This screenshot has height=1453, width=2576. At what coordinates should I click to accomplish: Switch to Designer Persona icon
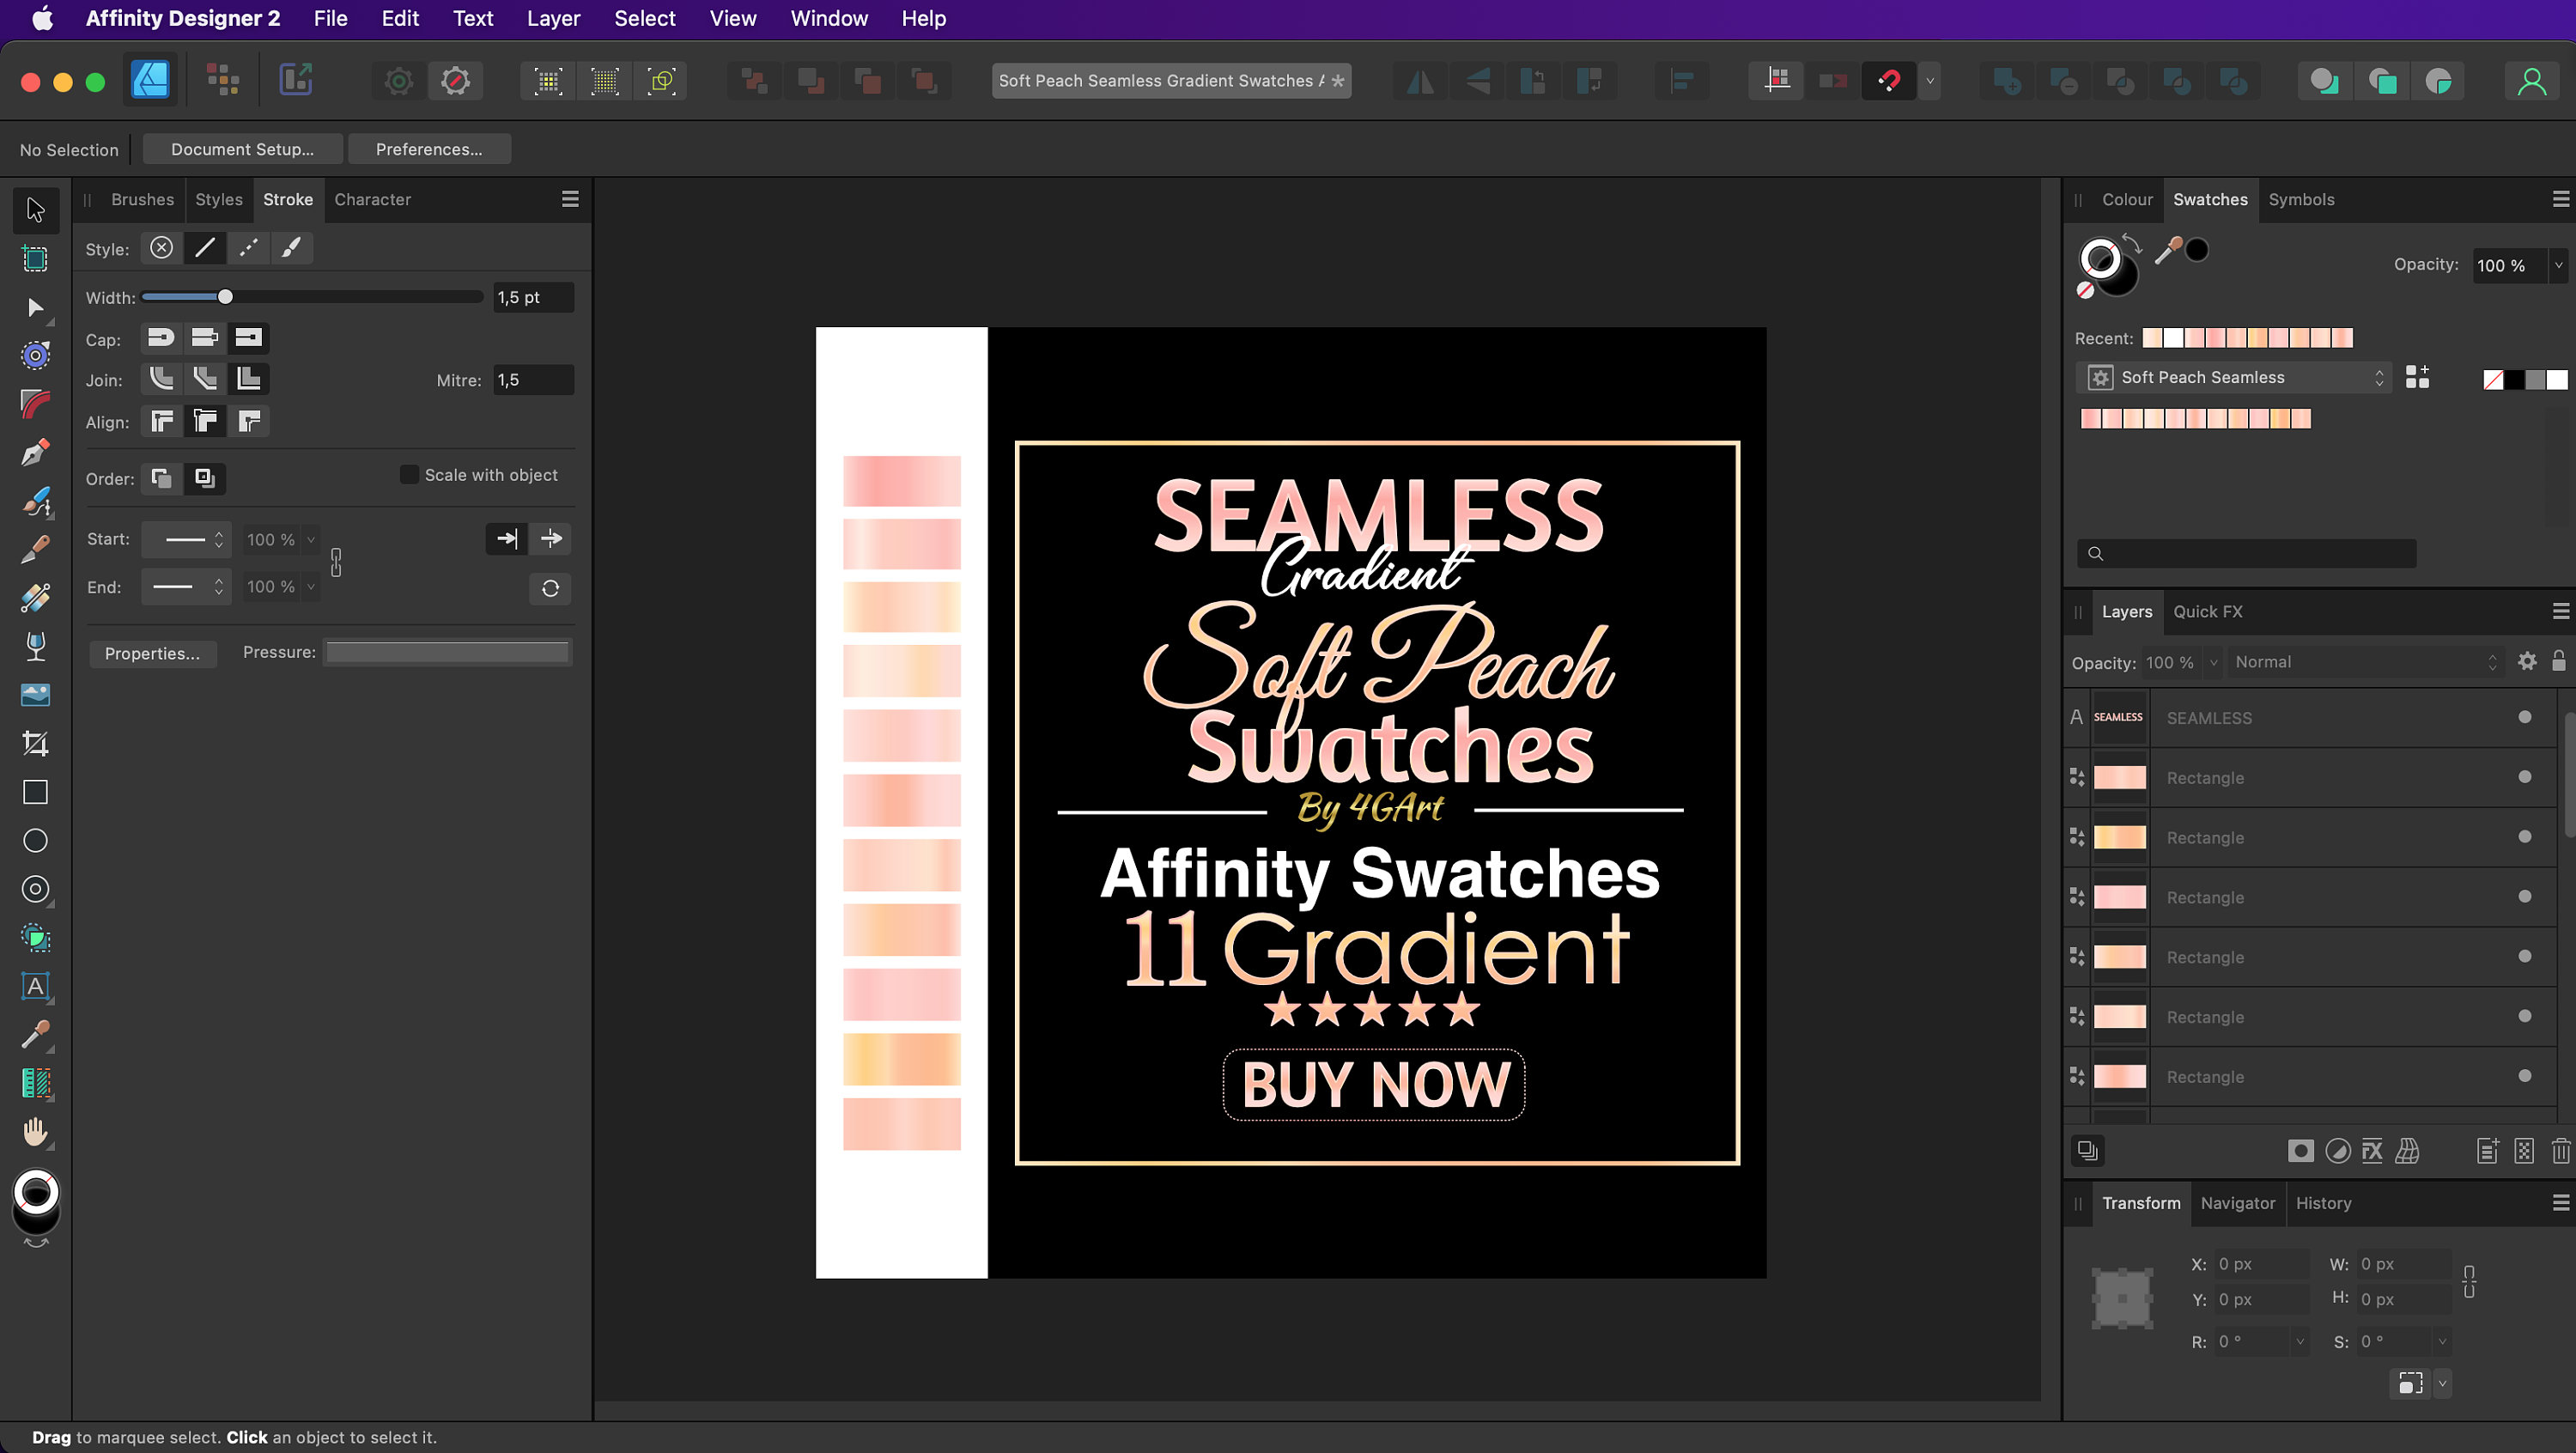point(151,80)
